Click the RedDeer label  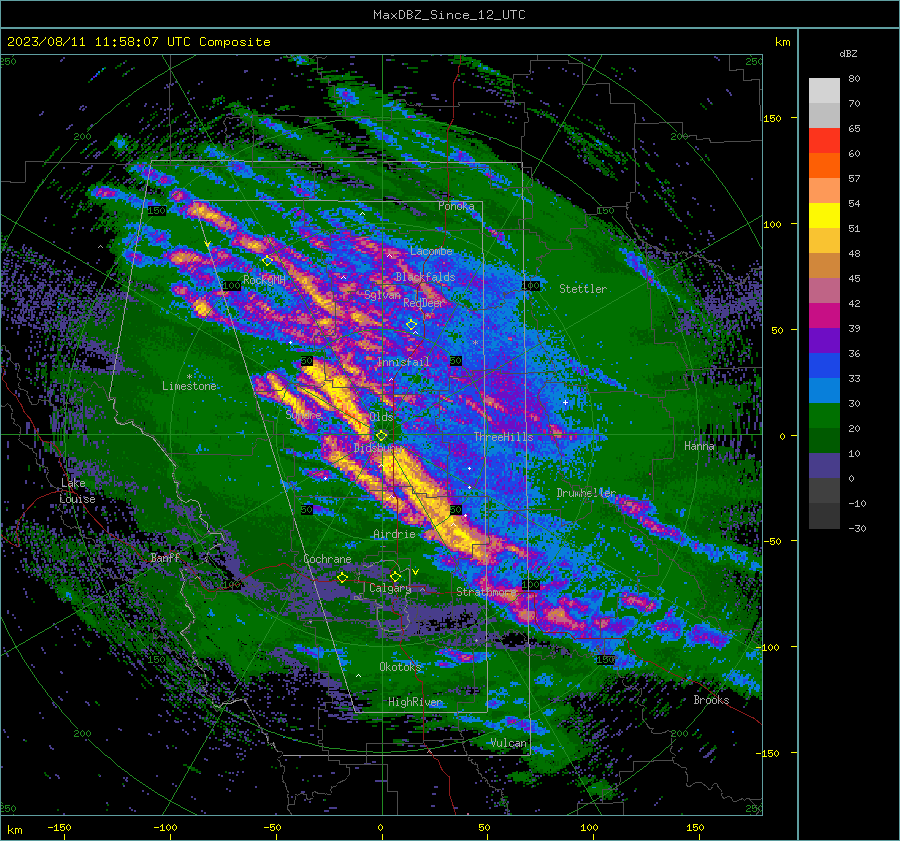(x=423, y=303)
